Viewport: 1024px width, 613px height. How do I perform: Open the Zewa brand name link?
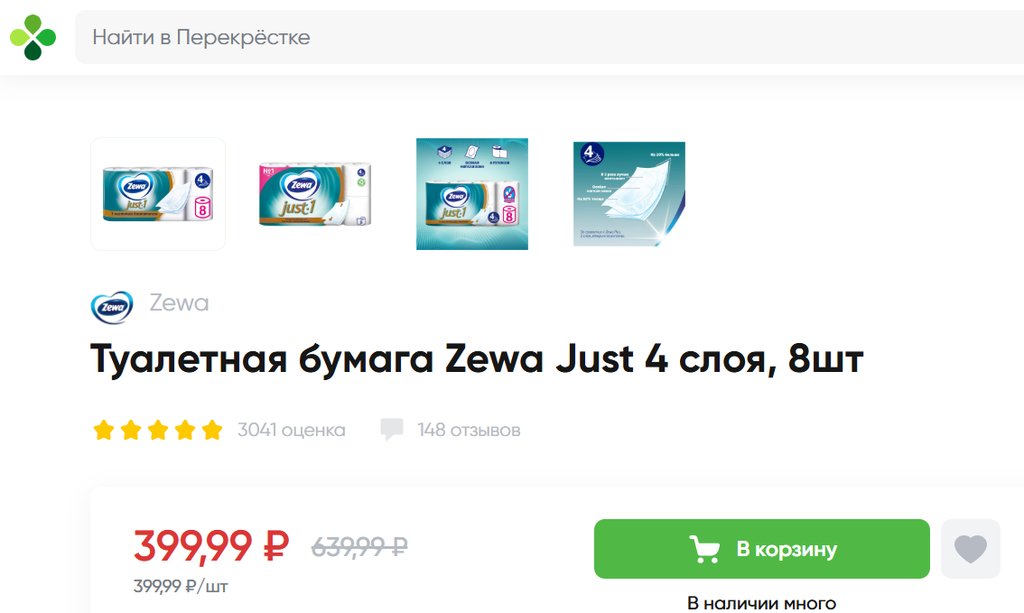[179, 303]
